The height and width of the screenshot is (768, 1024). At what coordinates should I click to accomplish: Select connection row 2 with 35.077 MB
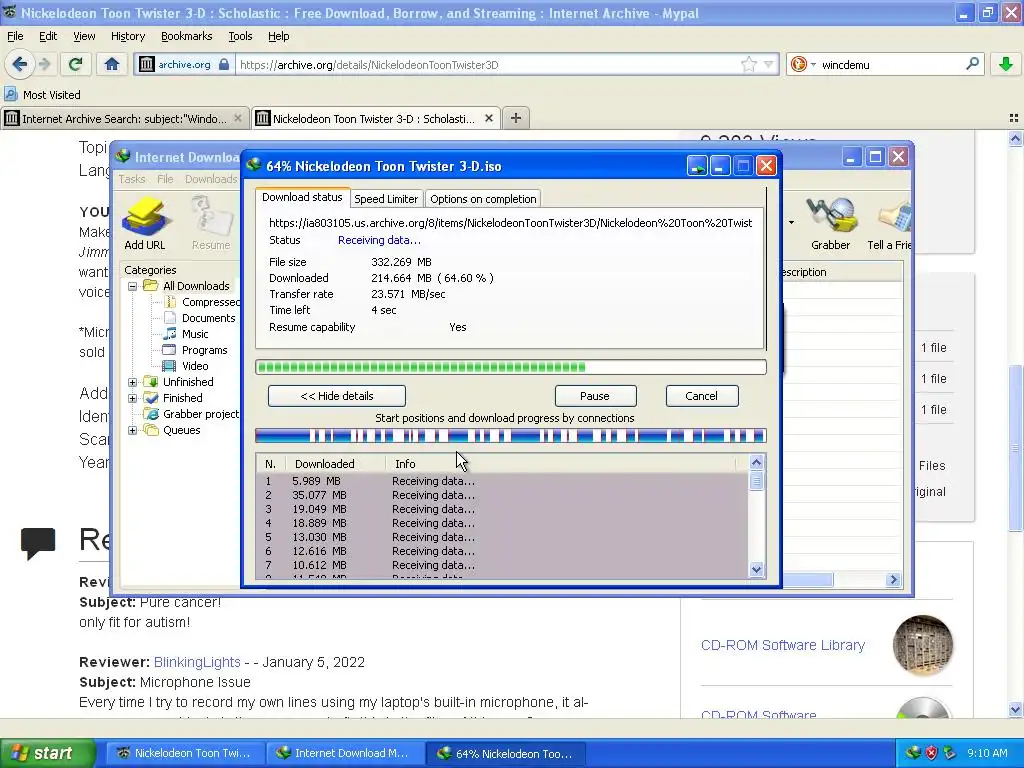(502, 495)
